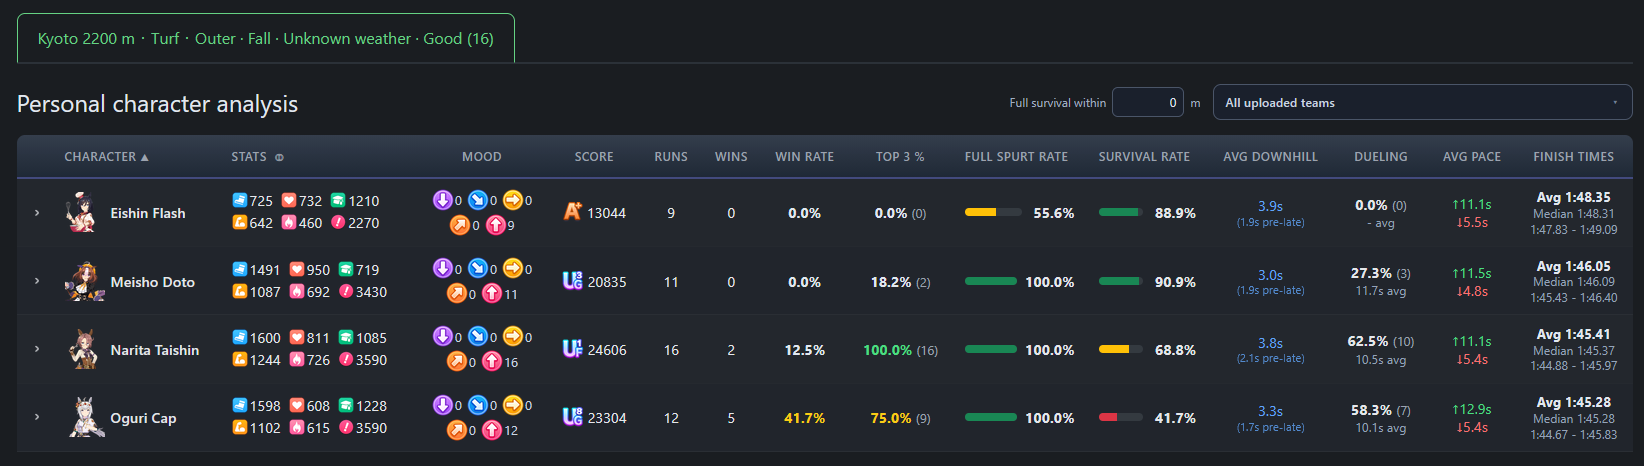
Task: Click Eishin Flash's blue speed stat icon
Action: click(240, 200)
